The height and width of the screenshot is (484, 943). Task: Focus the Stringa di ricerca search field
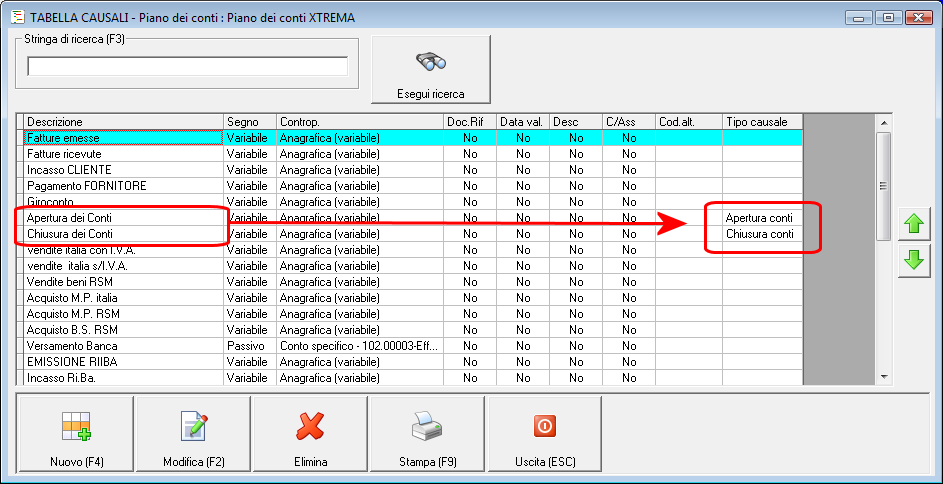click(188, 66)
